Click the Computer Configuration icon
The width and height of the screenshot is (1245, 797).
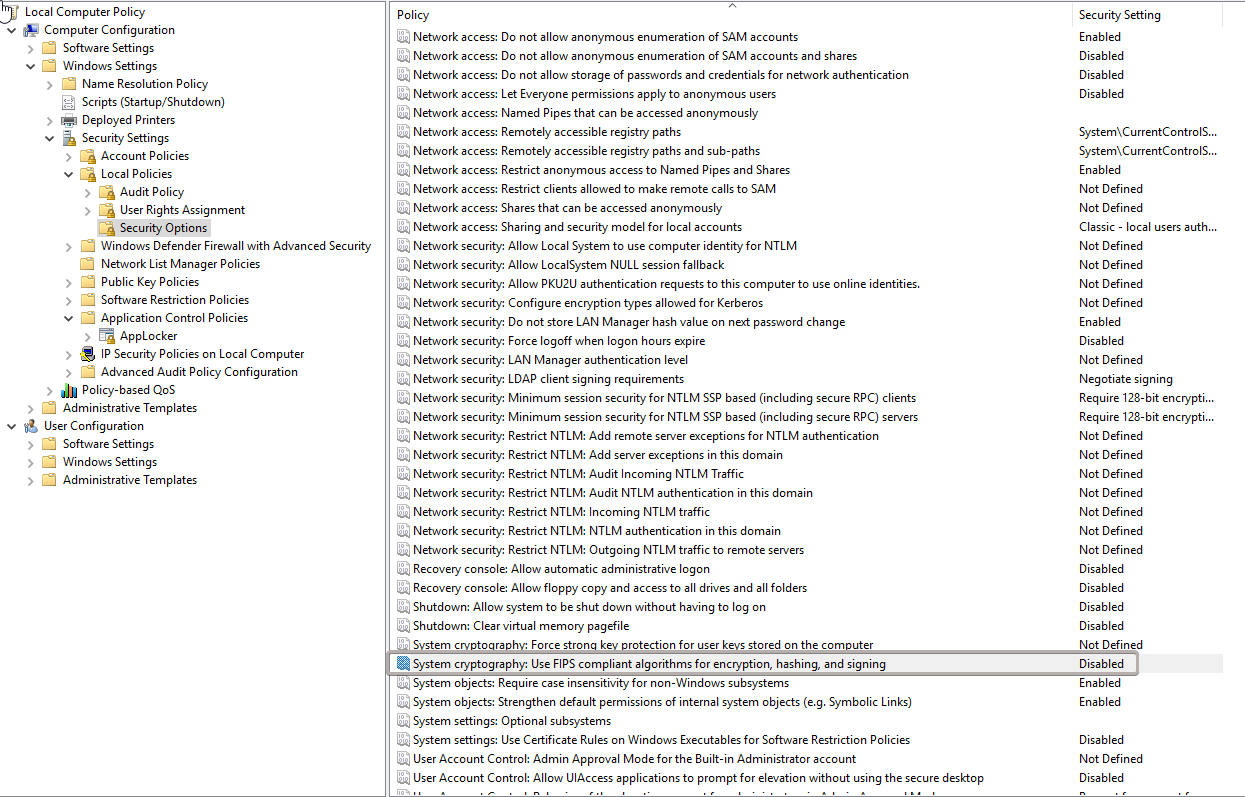coord(31,30)
